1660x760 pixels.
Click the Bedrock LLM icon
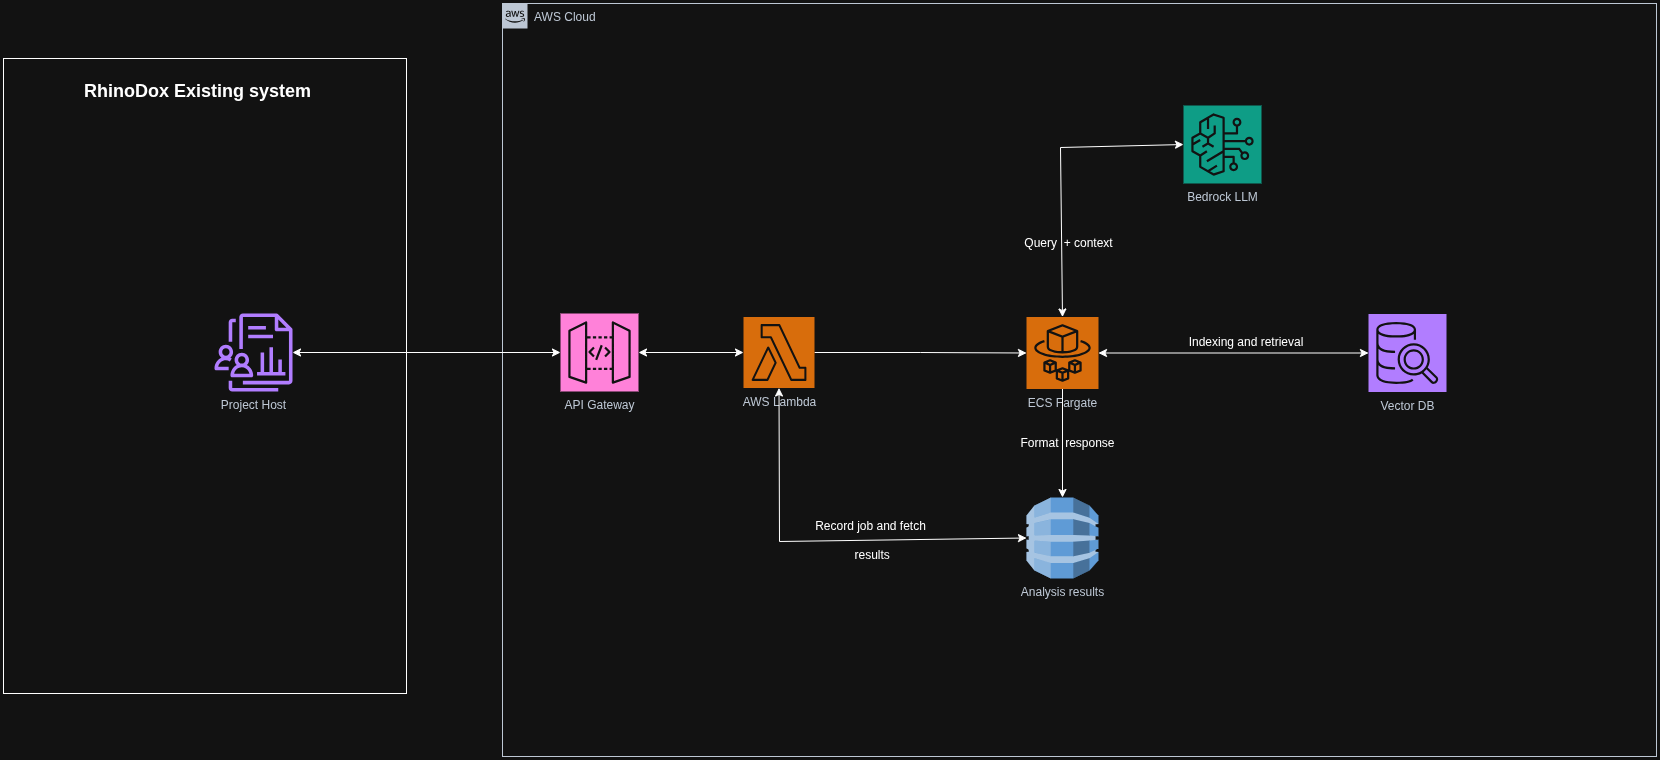pos(1222,144)
